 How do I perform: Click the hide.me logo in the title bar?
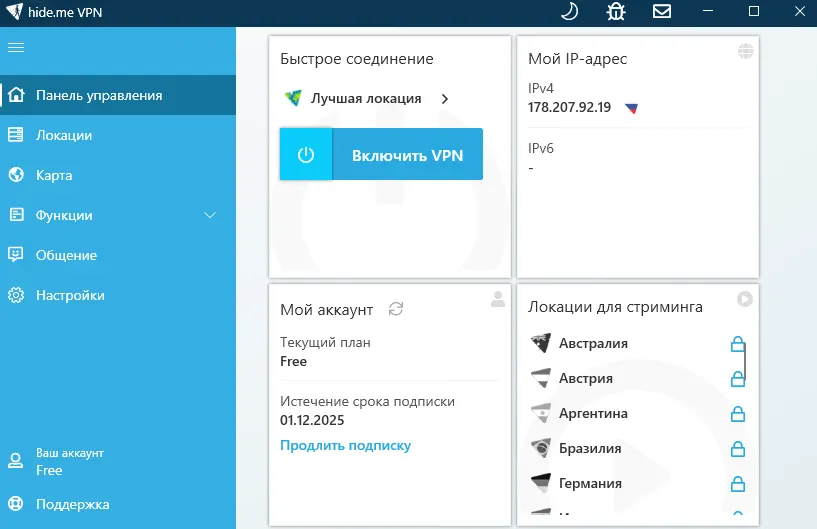[15, 11]
